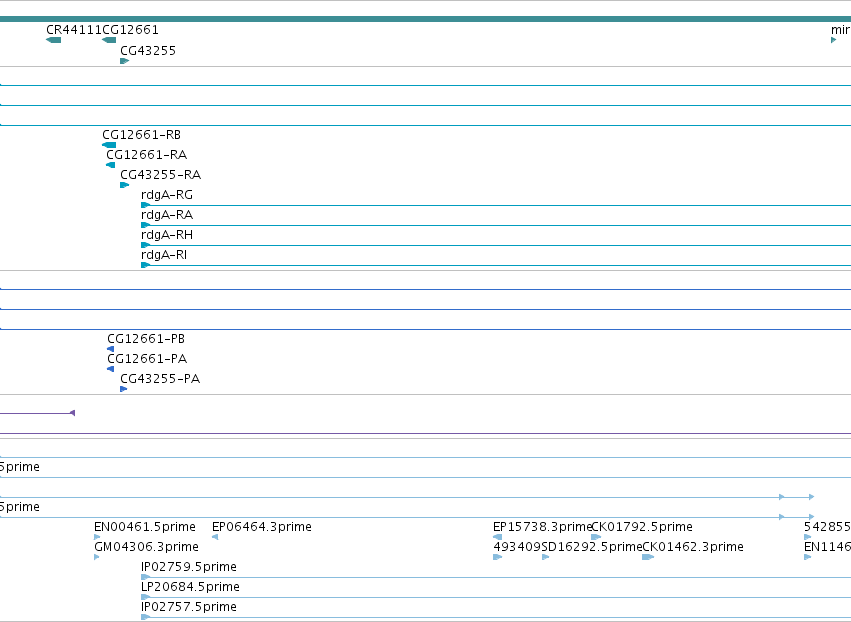
Task: Select protein CG43255-PA
Action: click(x=160, y=379)
